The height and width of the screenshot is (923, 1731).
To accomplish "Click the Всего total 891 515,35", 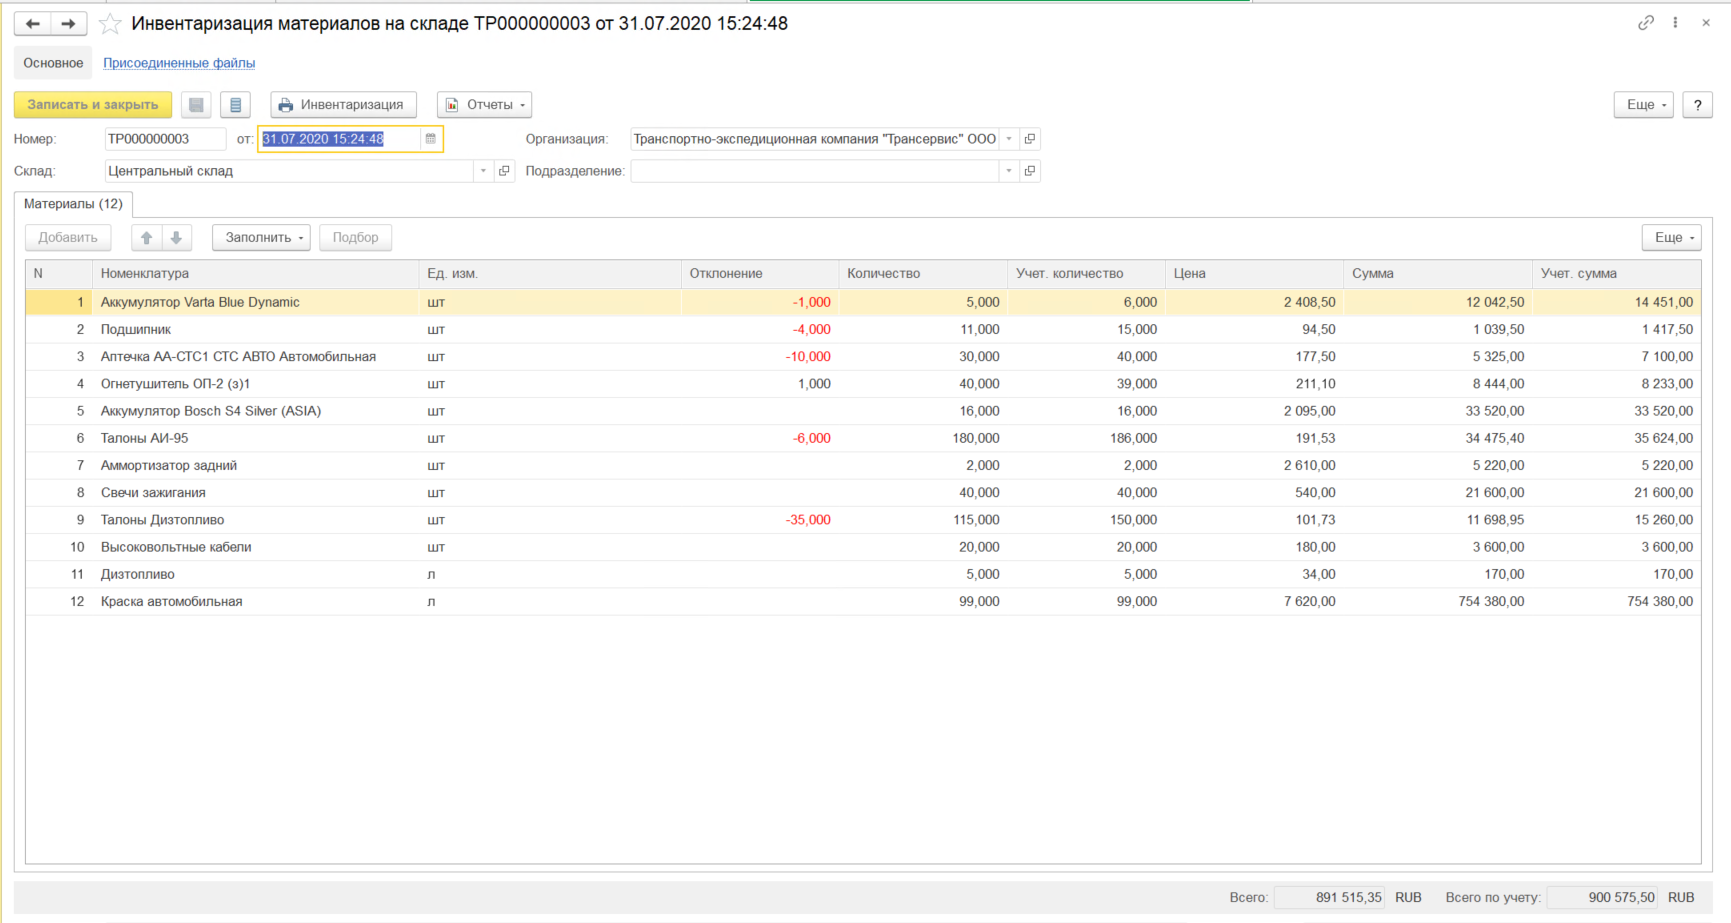I will (1328, 897).
